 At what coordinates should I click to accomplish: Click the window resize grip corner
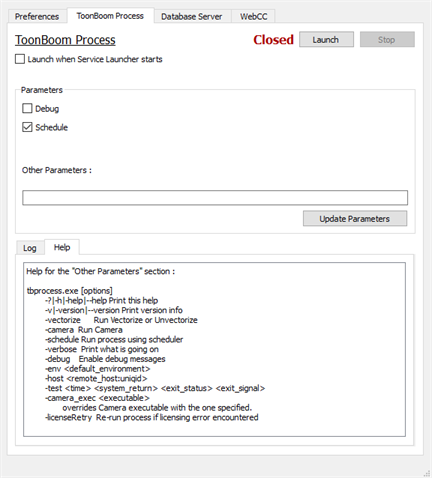point(427,473)
